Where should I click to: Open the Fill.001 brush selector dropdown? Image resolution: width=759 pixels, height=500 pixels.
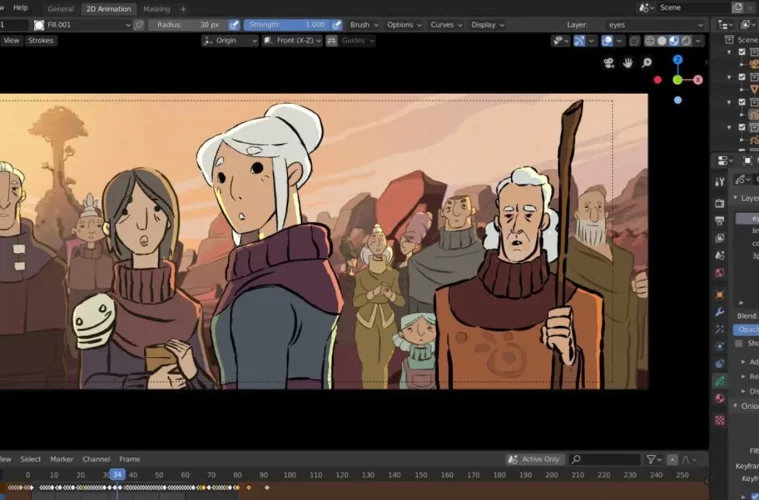pyautogui.click(x=82, y=25)
